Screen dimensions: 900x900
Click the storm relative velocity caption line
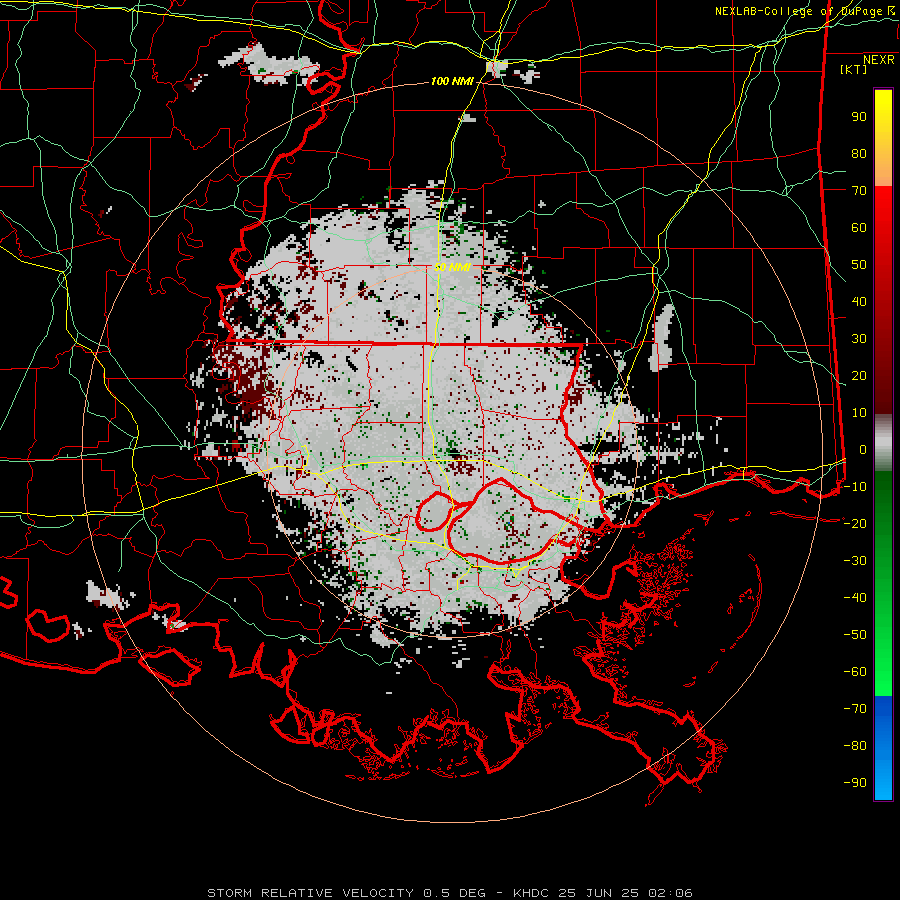[450, 893]
